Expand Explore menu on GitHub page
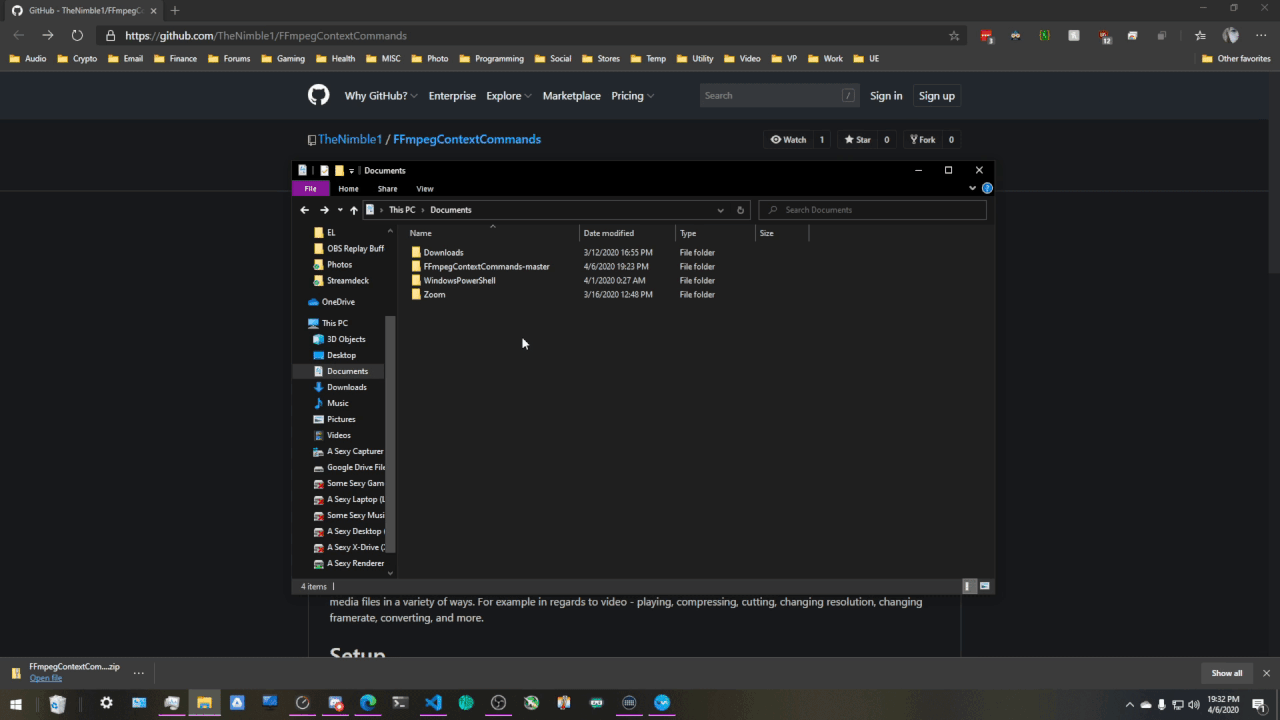1280x720 pixels. tap(509, 96)
